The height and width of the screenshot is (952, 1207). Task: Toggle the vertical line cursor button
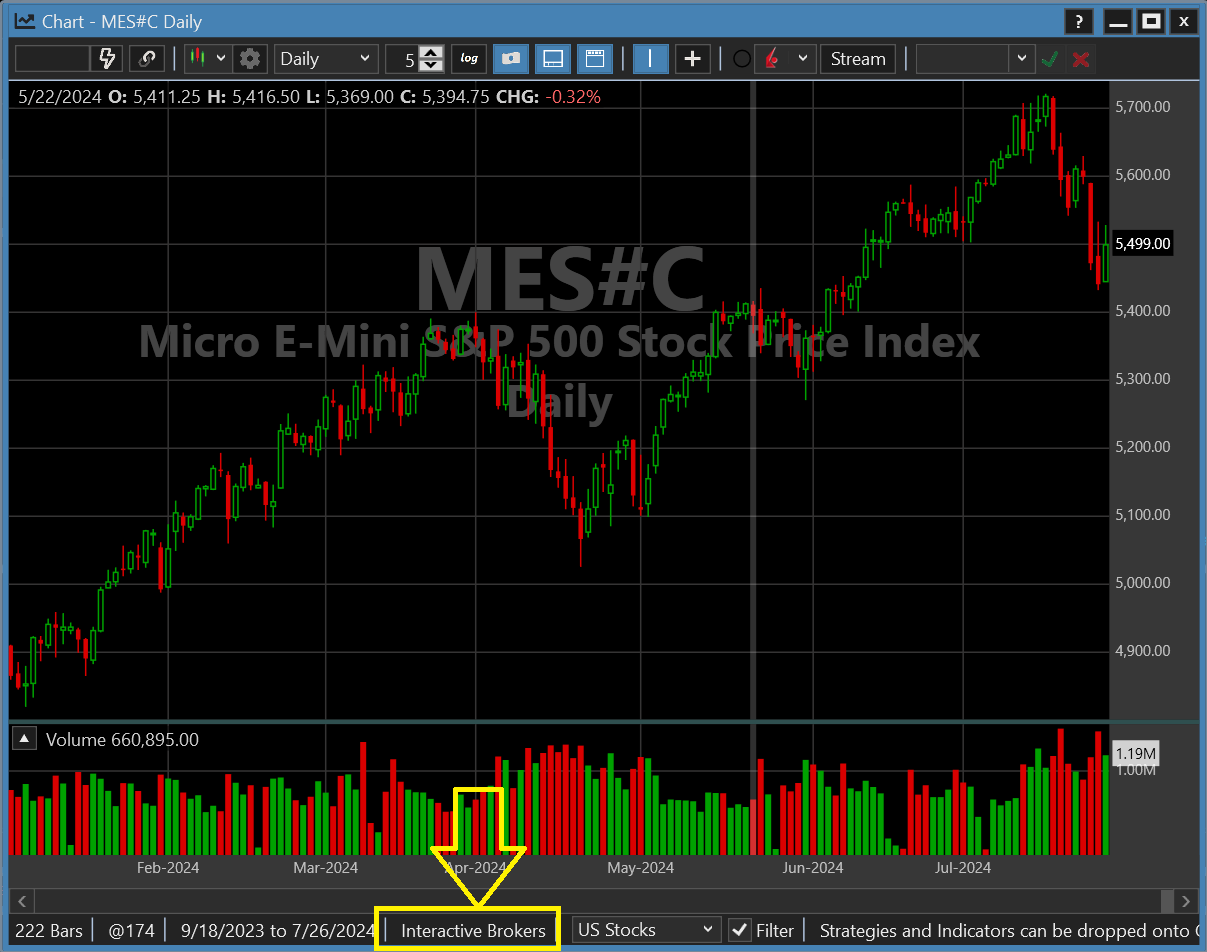point(650,59)
